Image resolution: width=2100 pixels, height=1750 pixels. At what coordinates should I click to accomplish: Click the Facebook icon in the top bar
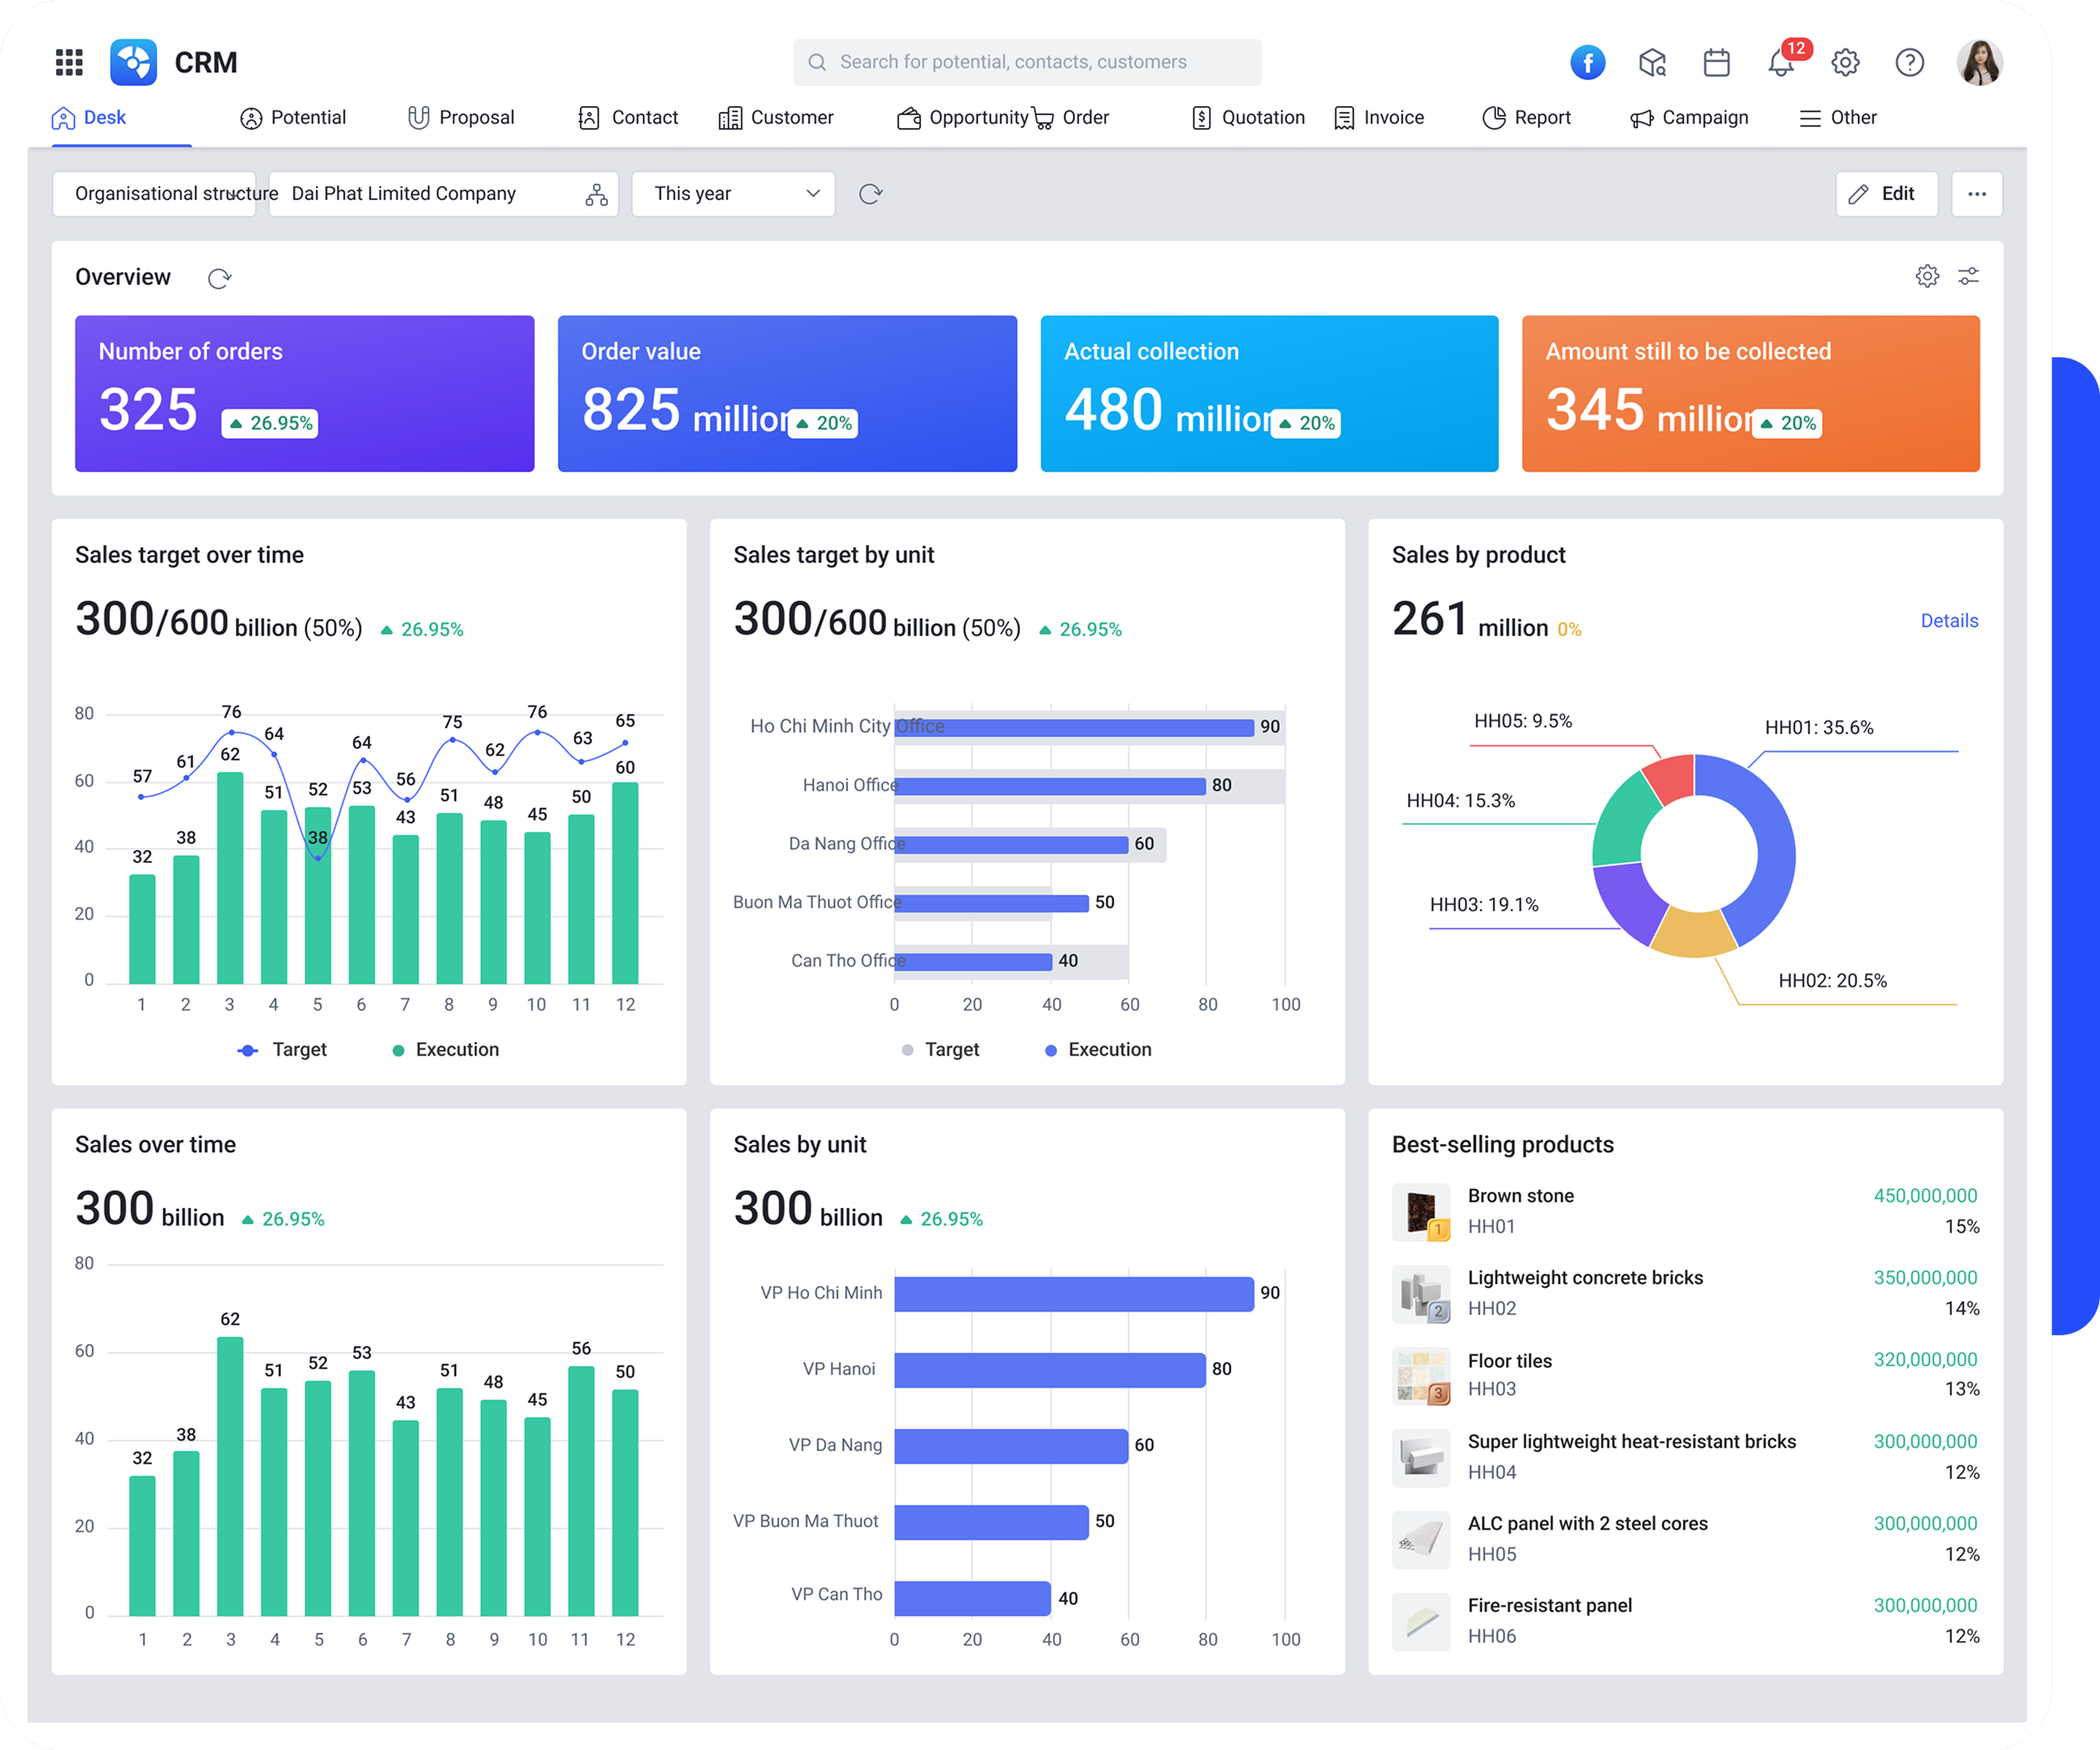[x=1587, y=62]
